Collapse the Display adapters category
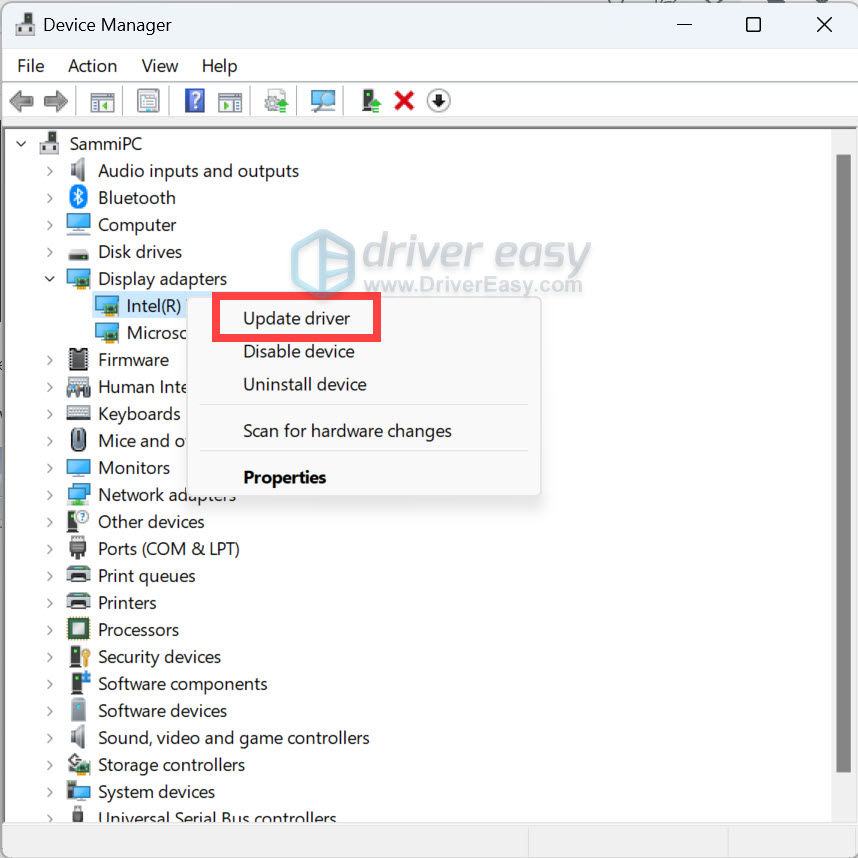 point(50,279)
